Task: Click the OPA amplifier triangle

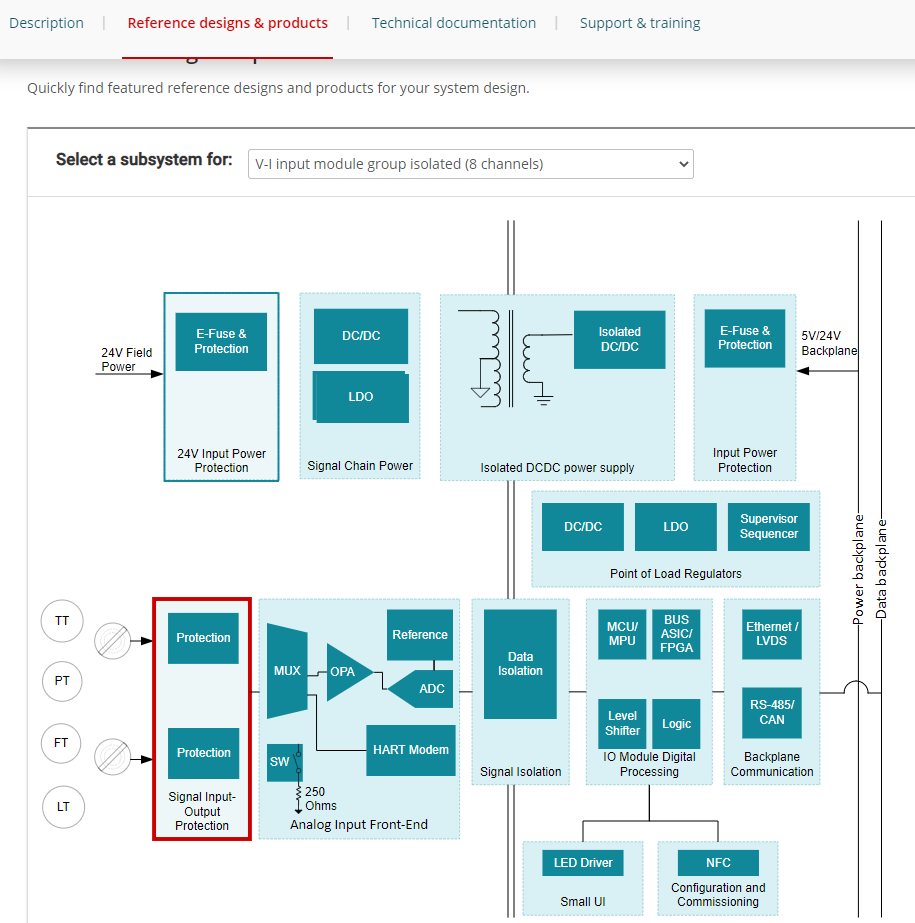Action: [x=347, y=672]
